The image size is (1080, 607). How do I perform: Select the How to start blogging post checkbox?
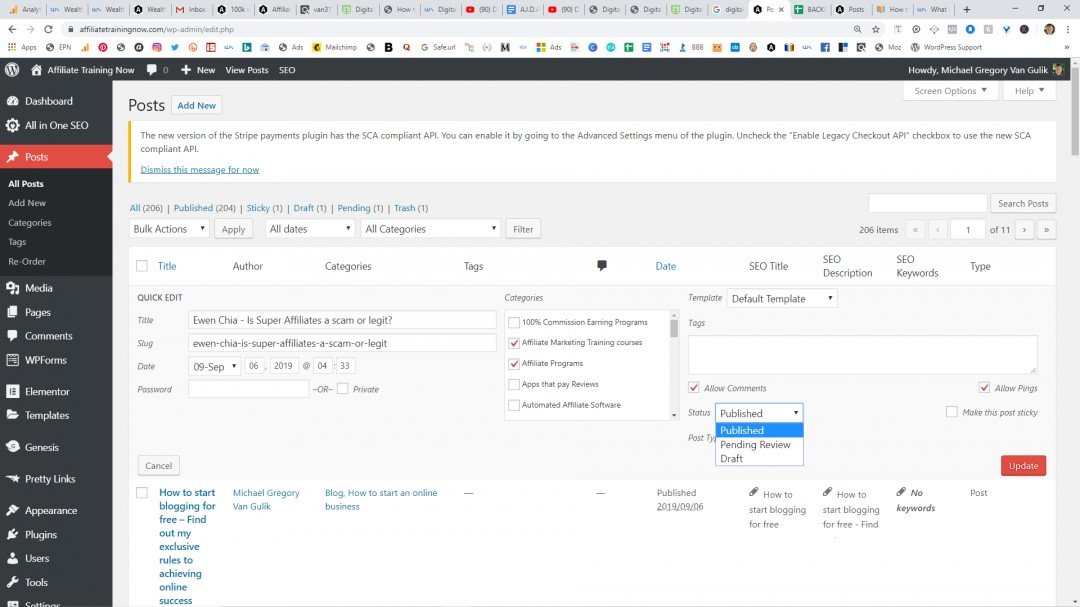pyautogui.click(x=142, y=493)
